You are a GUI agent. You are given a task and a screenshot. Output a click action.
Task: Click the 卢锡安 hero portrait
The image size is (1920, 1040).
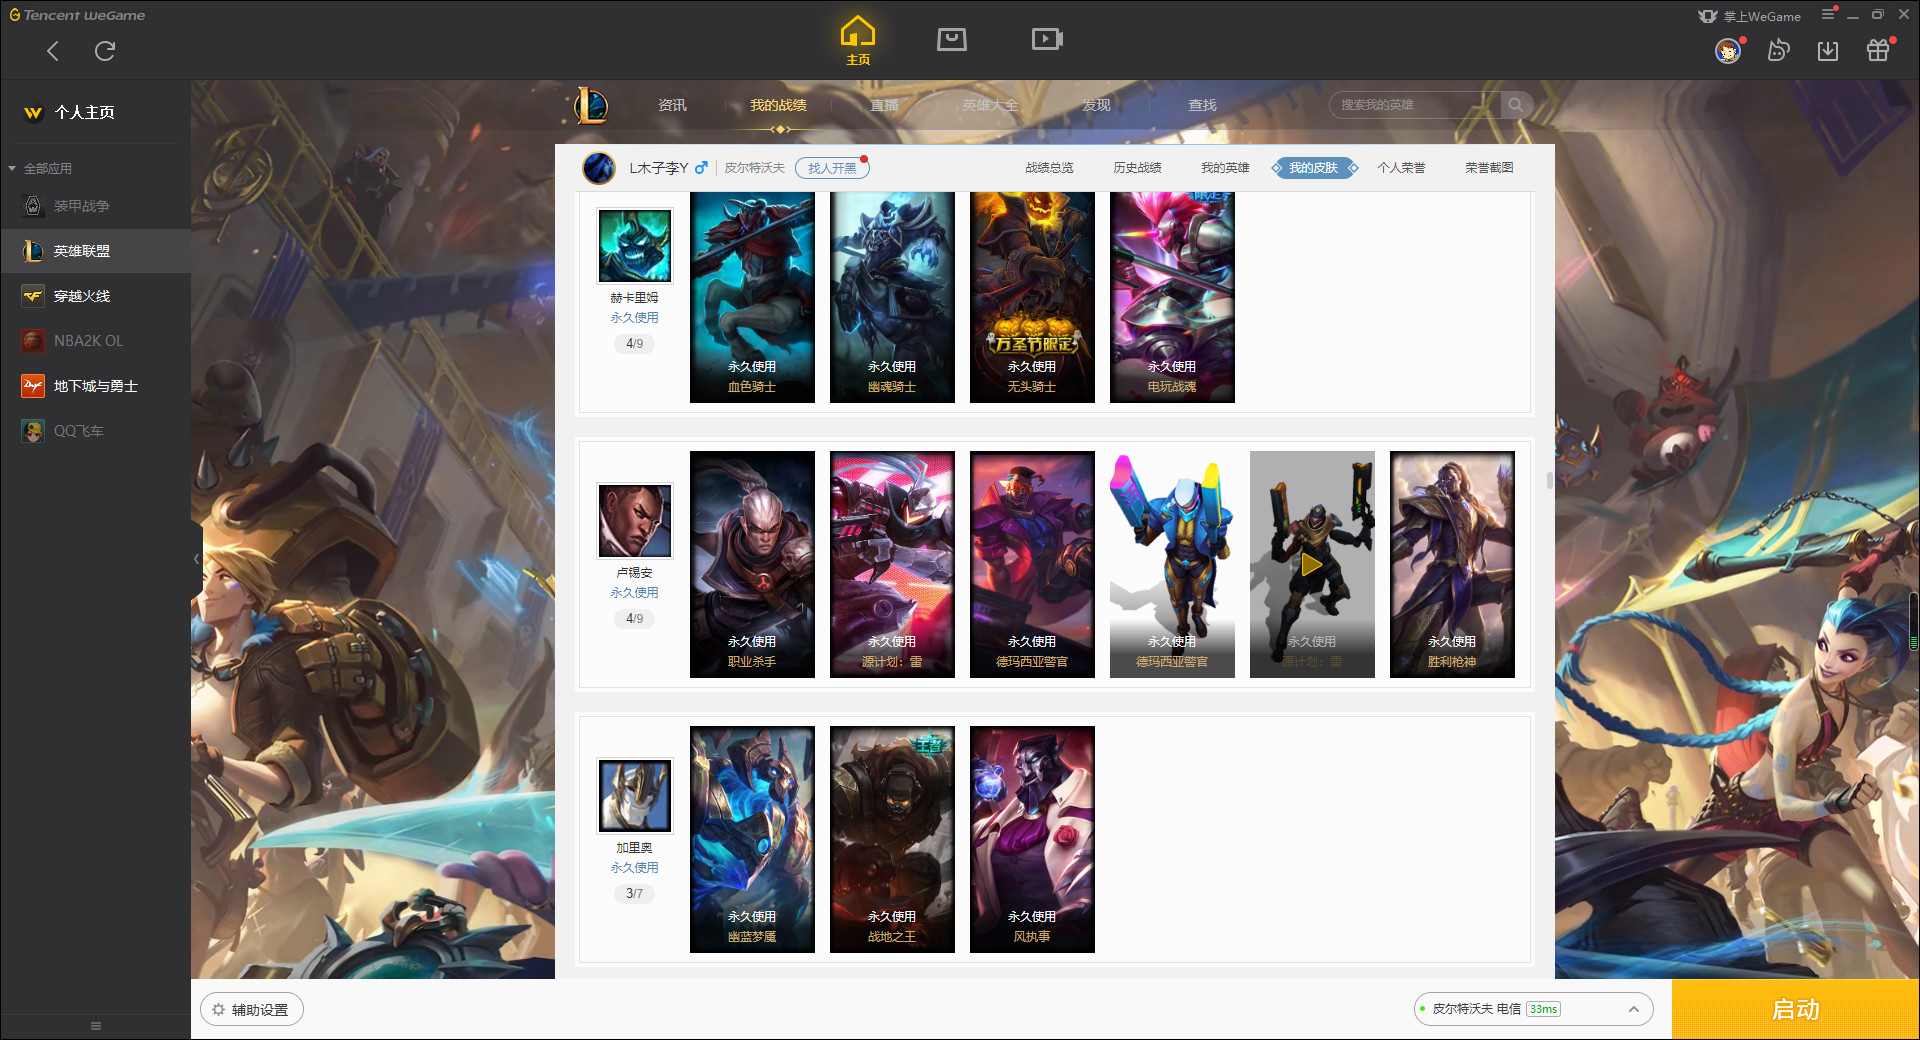635,521
